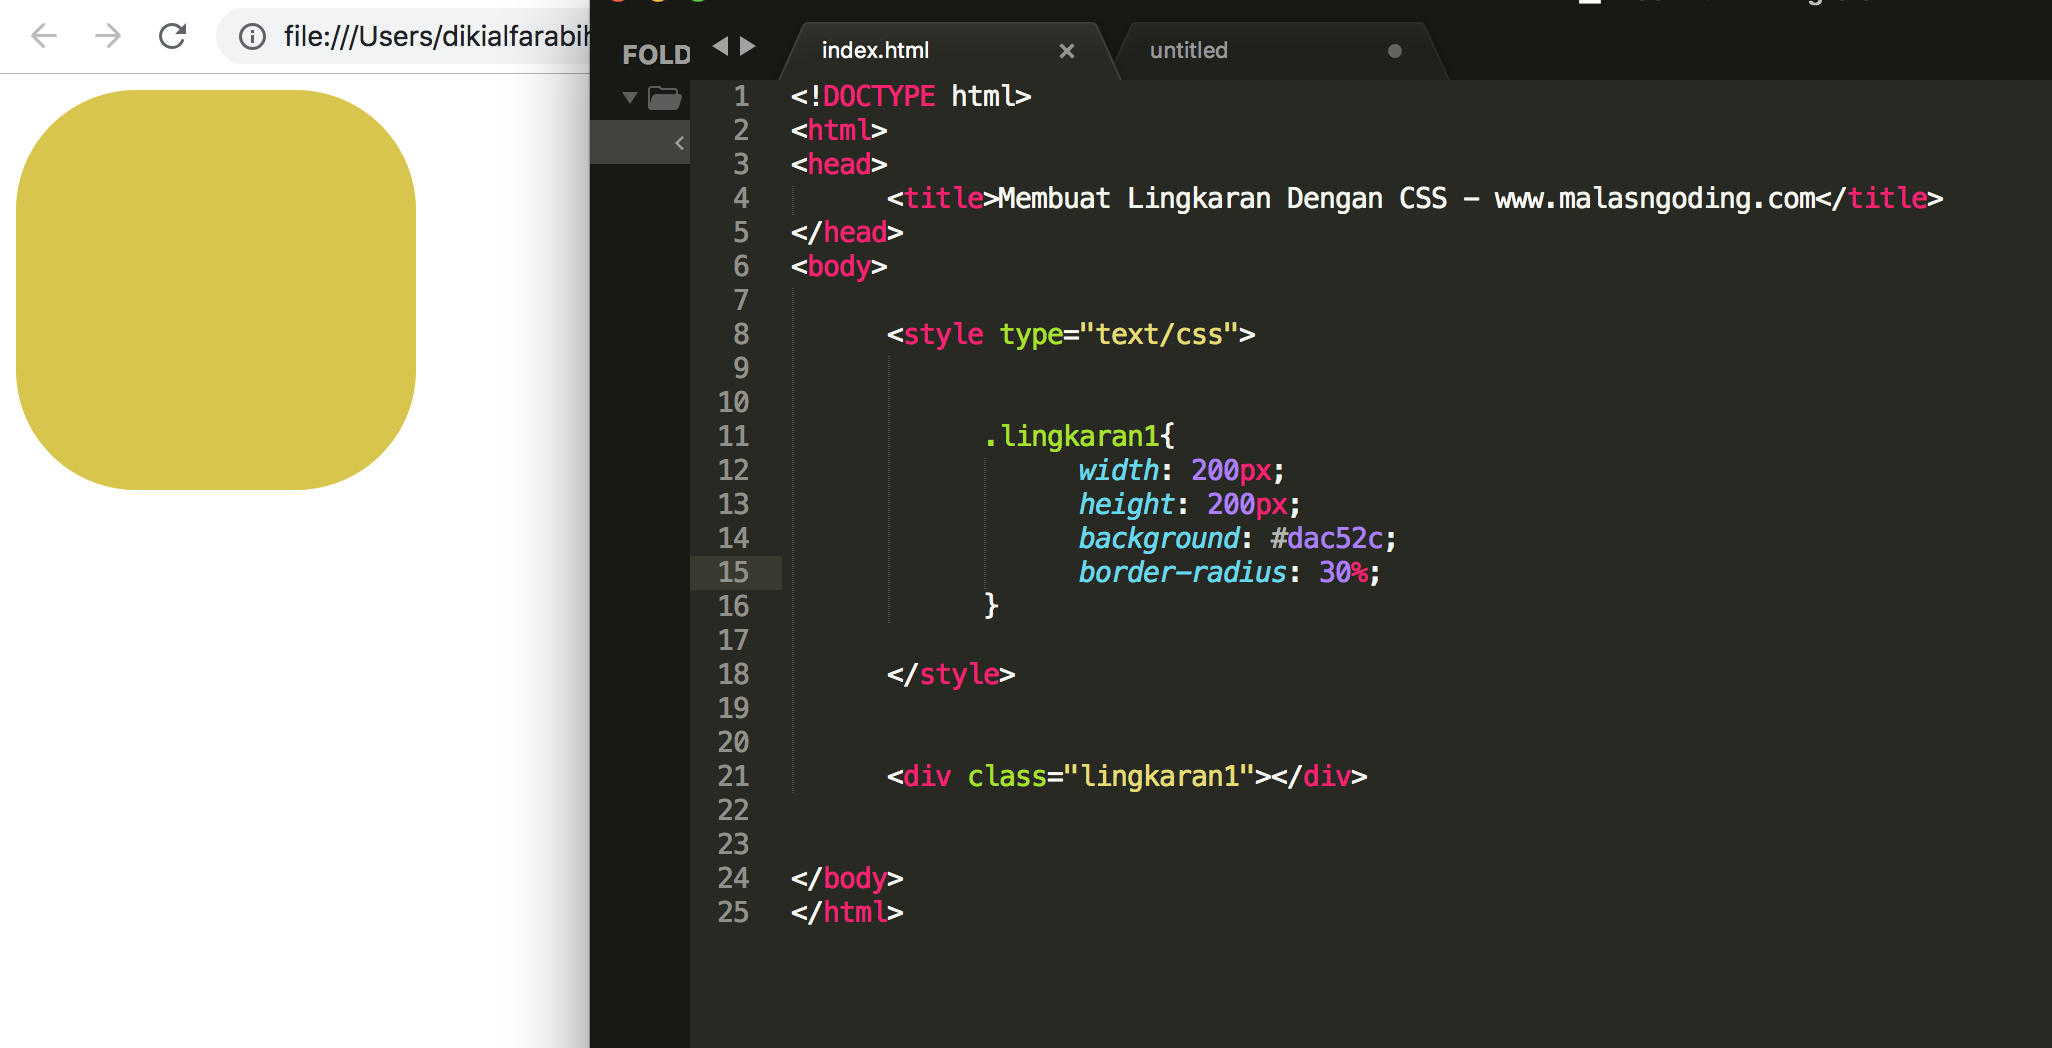Click the opening html tag on line 2

click(839, 130)
